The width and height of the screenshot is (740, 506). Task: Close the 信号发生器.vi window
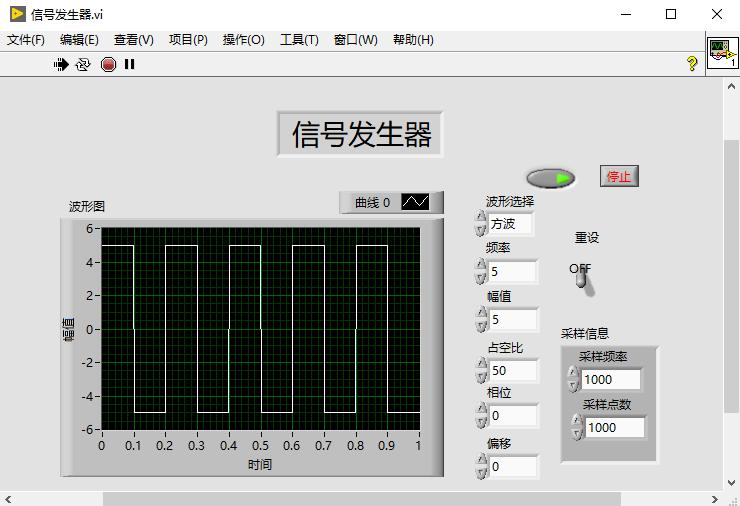pyautogui.click(x=716, y=14)
